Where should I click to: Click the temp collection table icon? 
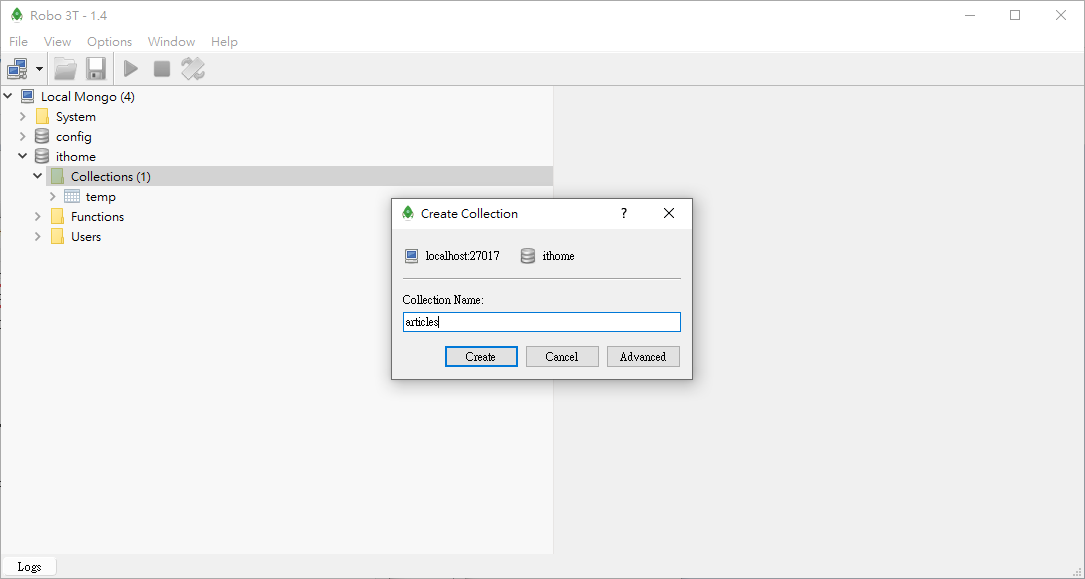tap(72, 197)
